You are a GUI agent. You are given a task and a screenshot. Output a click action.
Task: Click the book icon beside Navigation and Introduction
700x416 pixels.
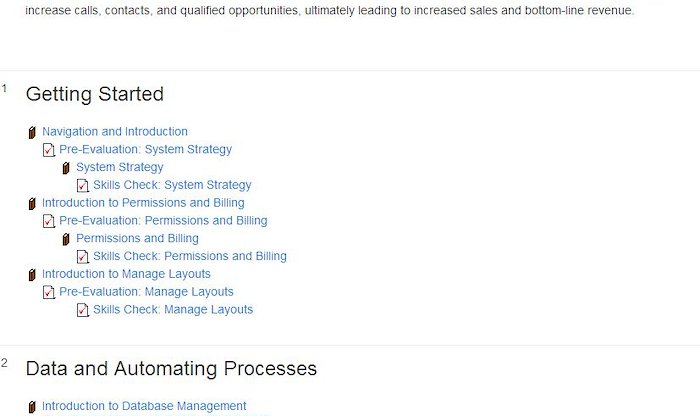(x=32, y=133)
